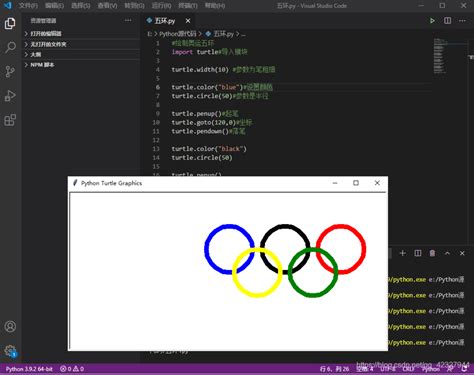Open the 选择(S) menu
Screen dimensions: 474x375
click(x=81, y=6)
